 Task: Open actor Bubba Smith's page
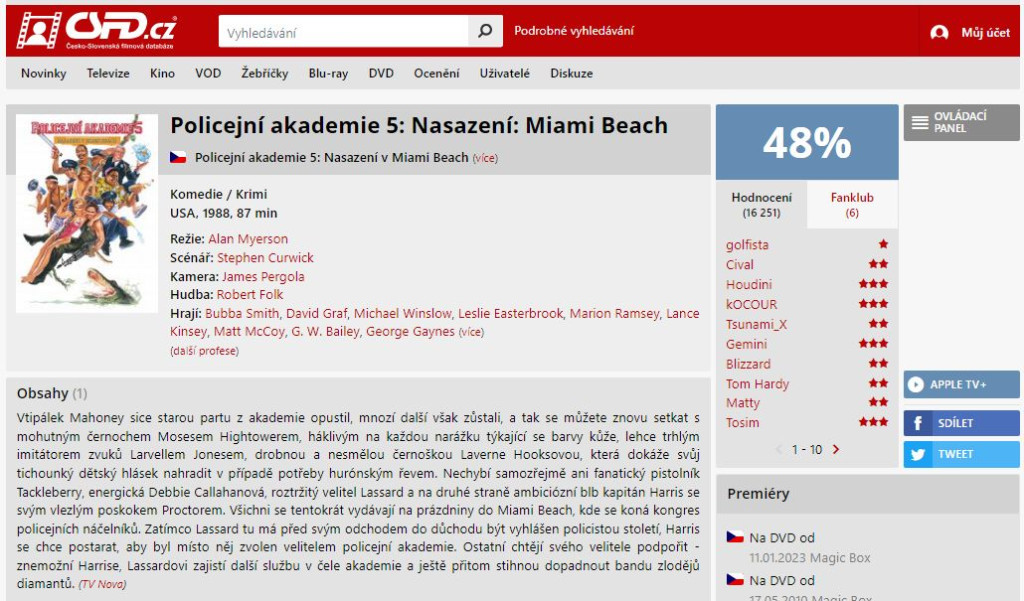[x=242, y=314]
